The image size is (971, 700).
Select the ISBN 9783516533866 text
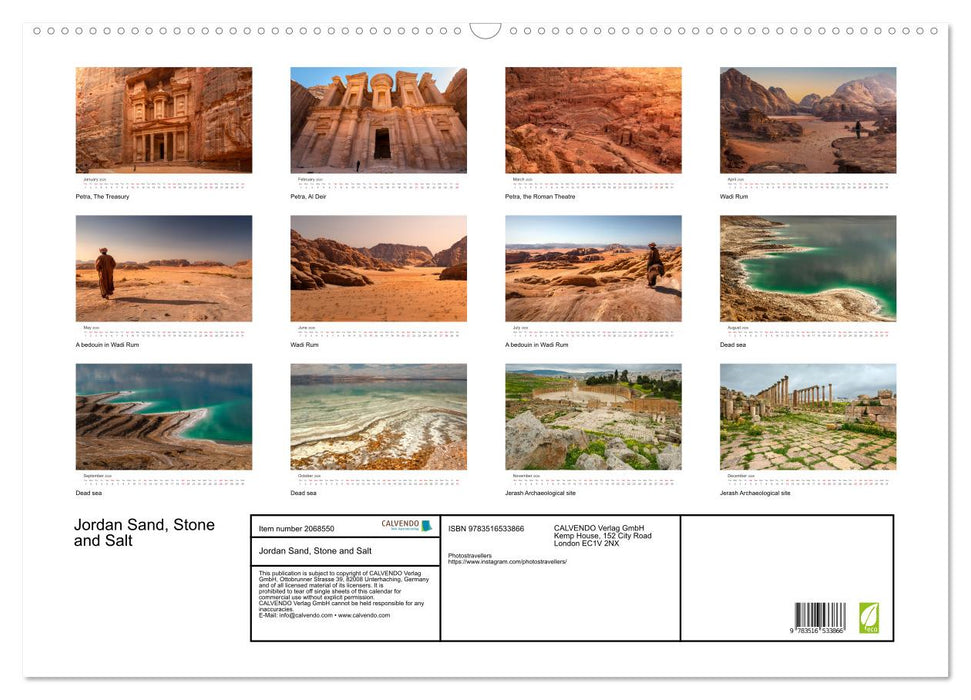tap(487, 528)
